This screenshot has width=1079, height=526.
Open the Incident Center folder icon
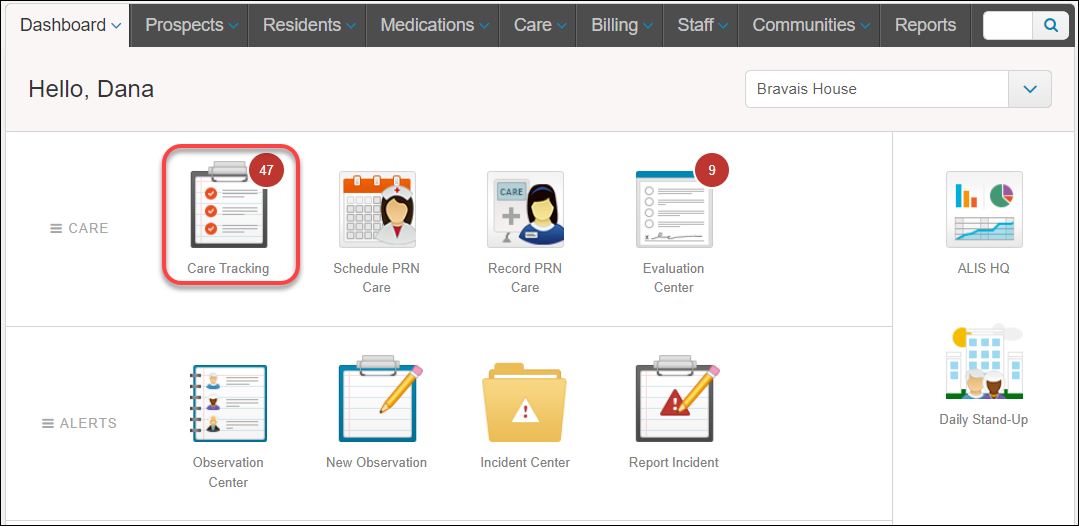point(525,403)
